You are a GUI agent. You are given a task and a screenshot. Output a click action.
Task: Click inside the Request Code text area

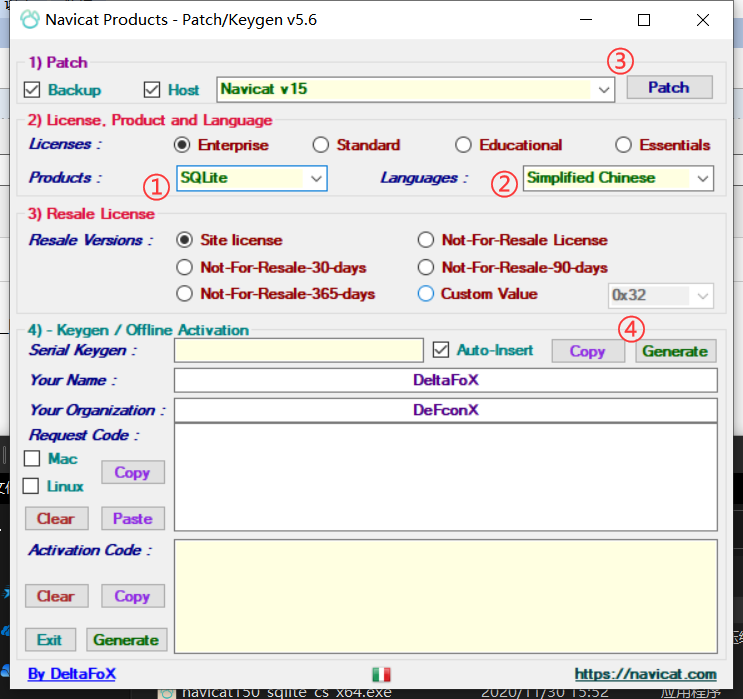(445, 477)
